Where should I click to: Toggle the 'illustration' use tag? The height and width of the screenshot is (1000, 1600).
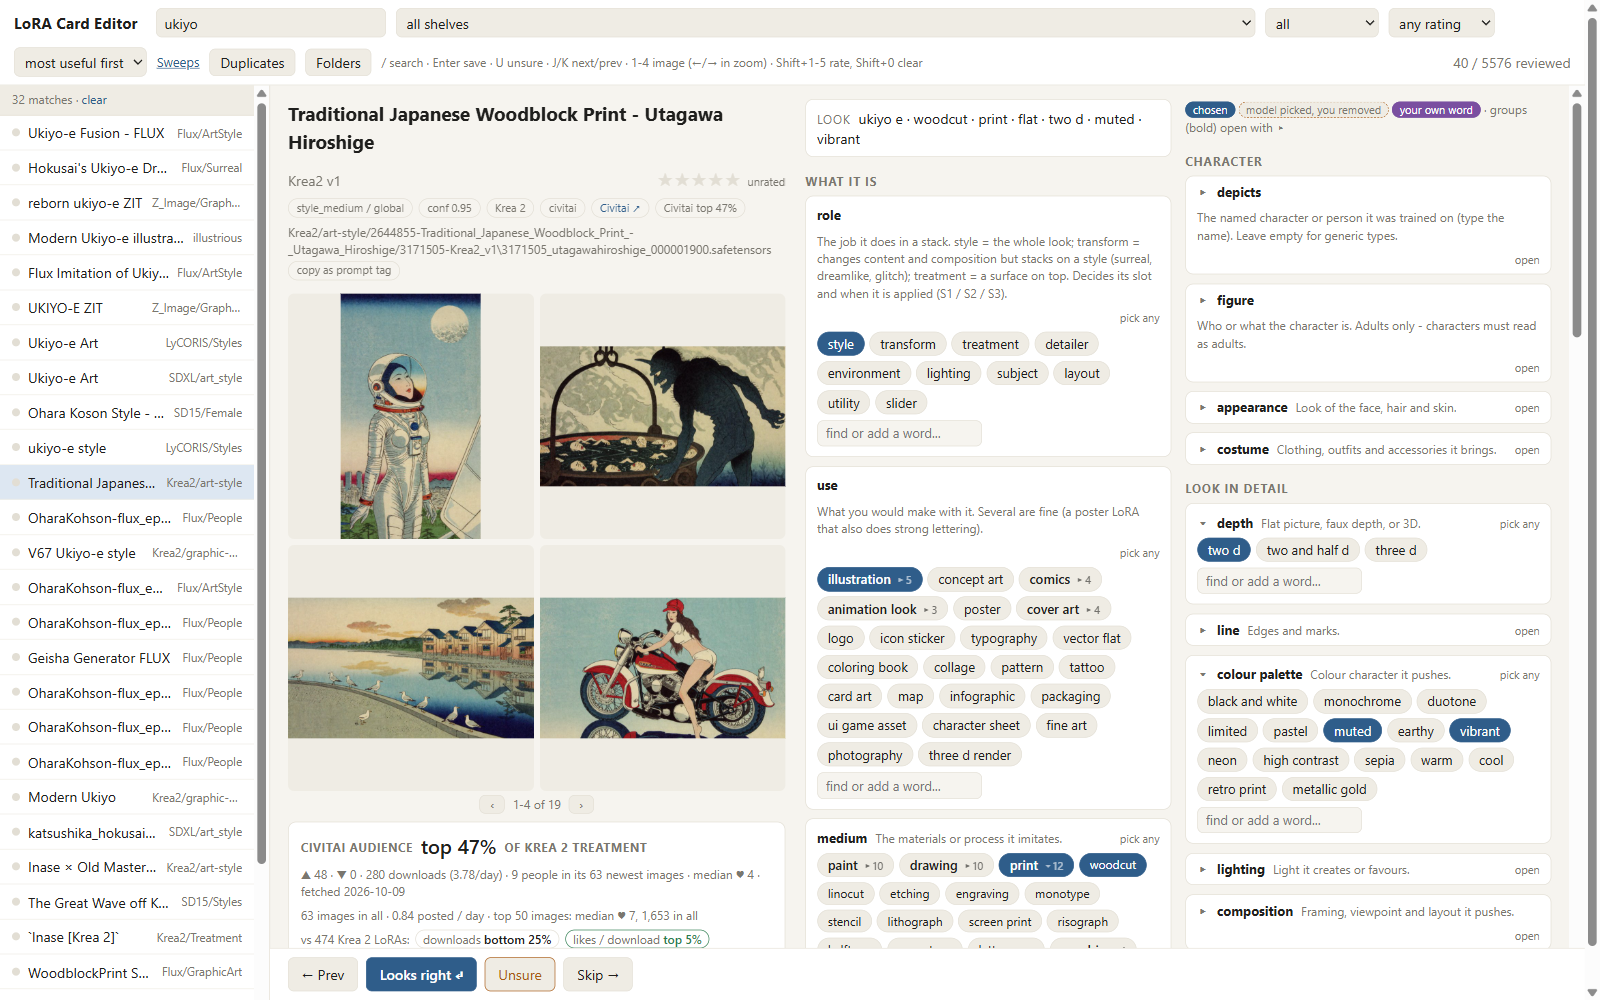[x=869, y=579]
